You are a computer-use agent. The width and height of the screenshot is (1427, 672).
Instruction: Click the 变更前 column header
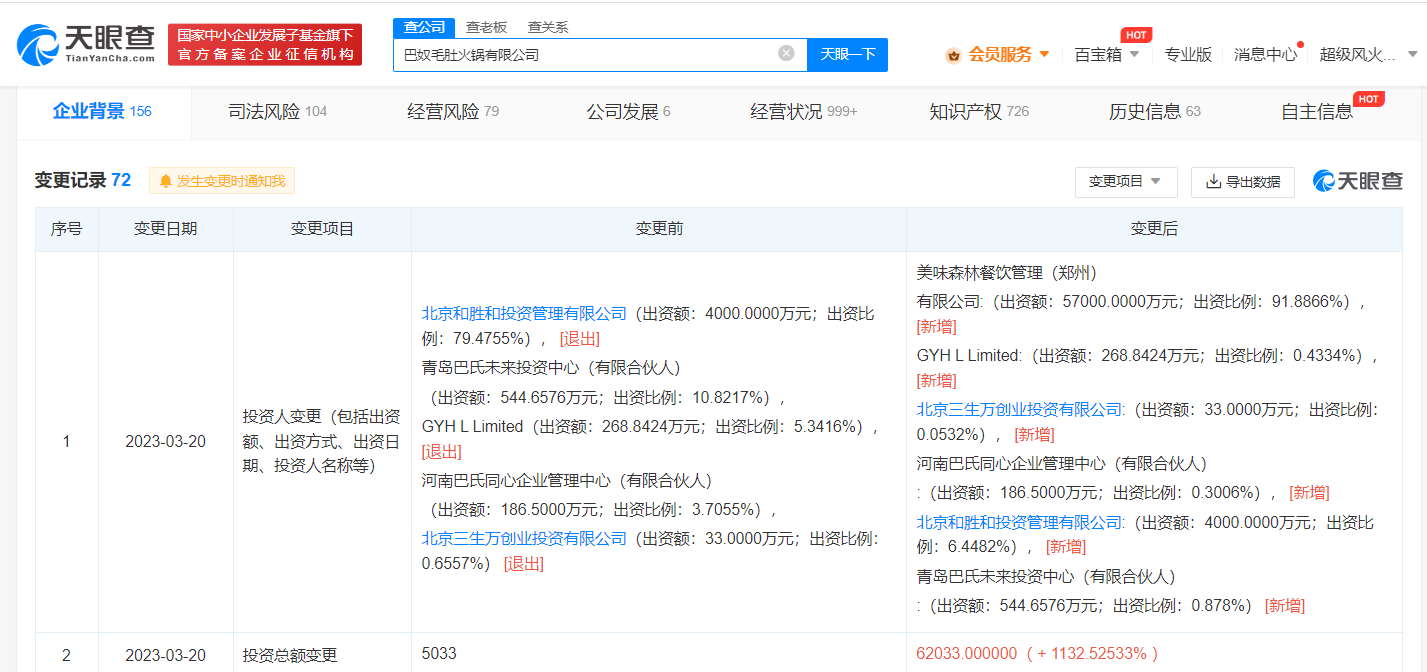(659, 229)
